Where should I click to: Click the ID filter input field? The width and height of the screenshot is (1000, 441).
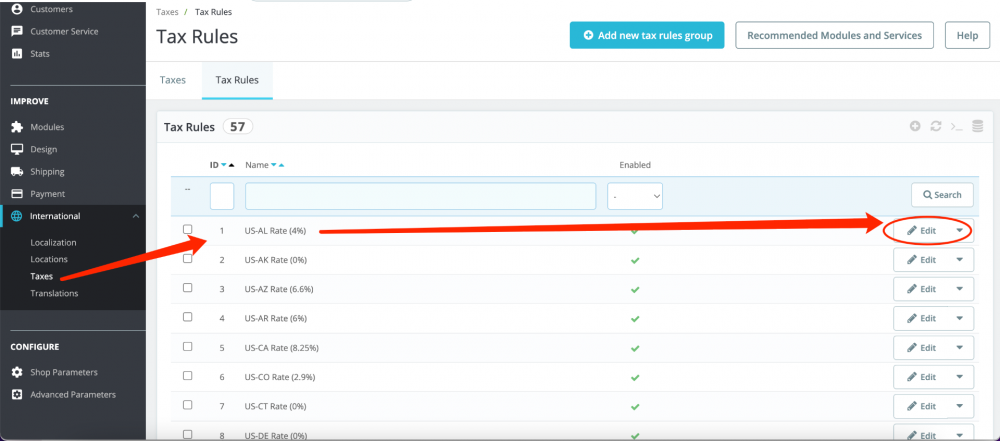point(222,196)
